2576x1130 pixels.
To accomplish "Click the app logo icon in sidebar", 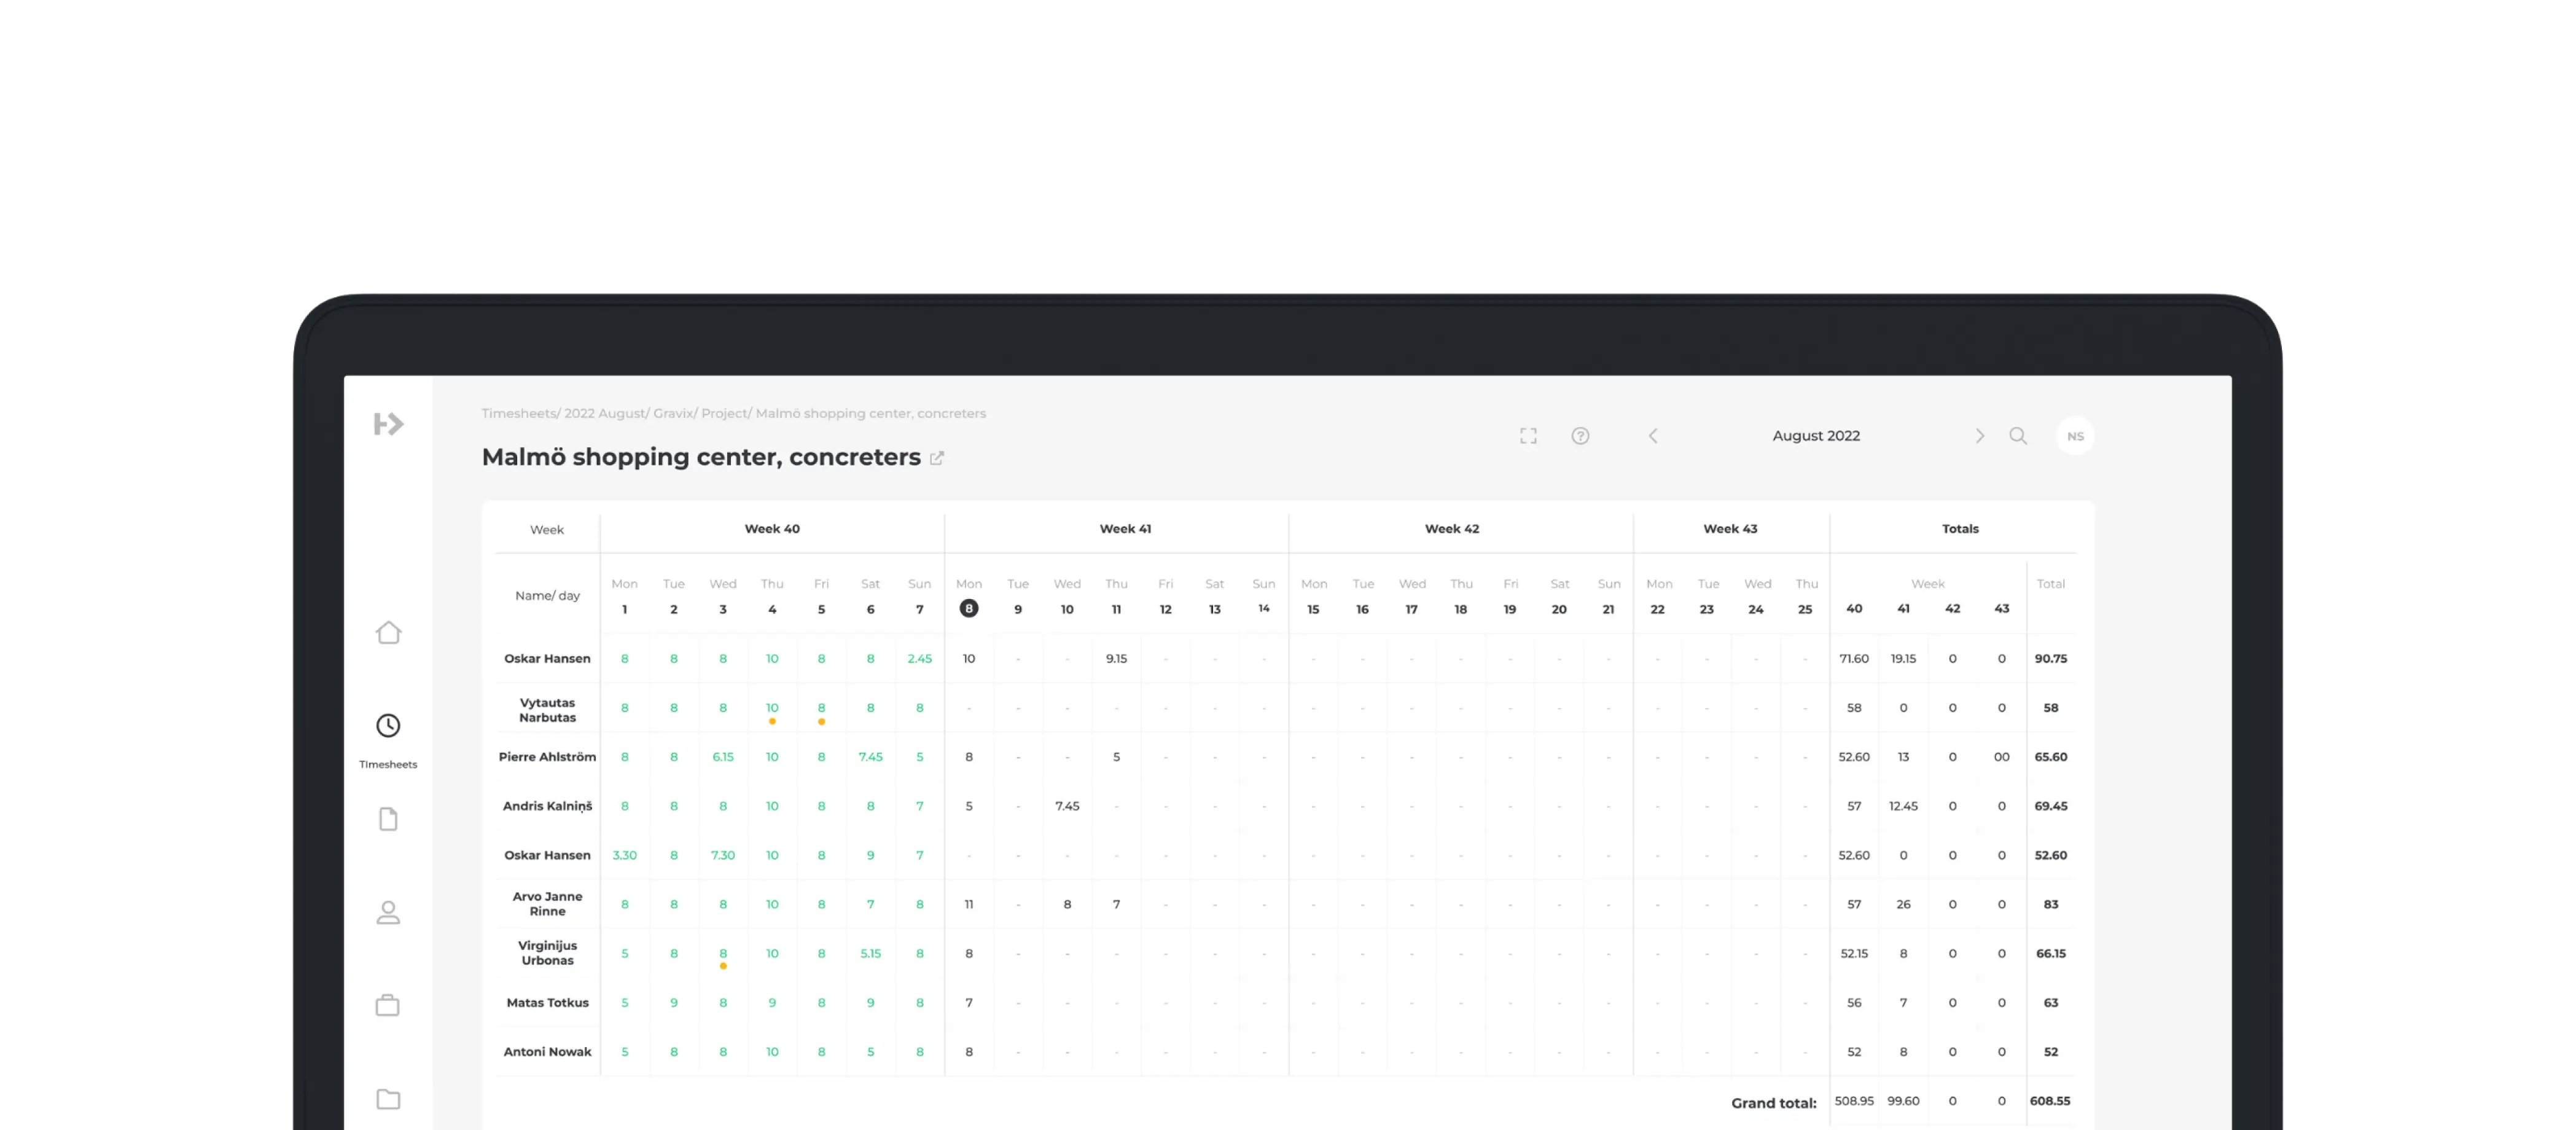I will click(389, 424).
